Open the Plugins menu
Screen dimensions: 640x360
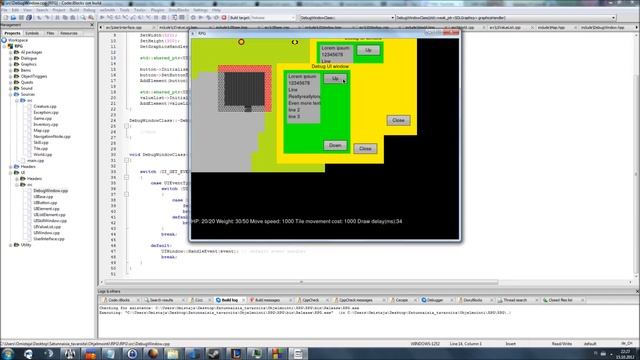158,10
